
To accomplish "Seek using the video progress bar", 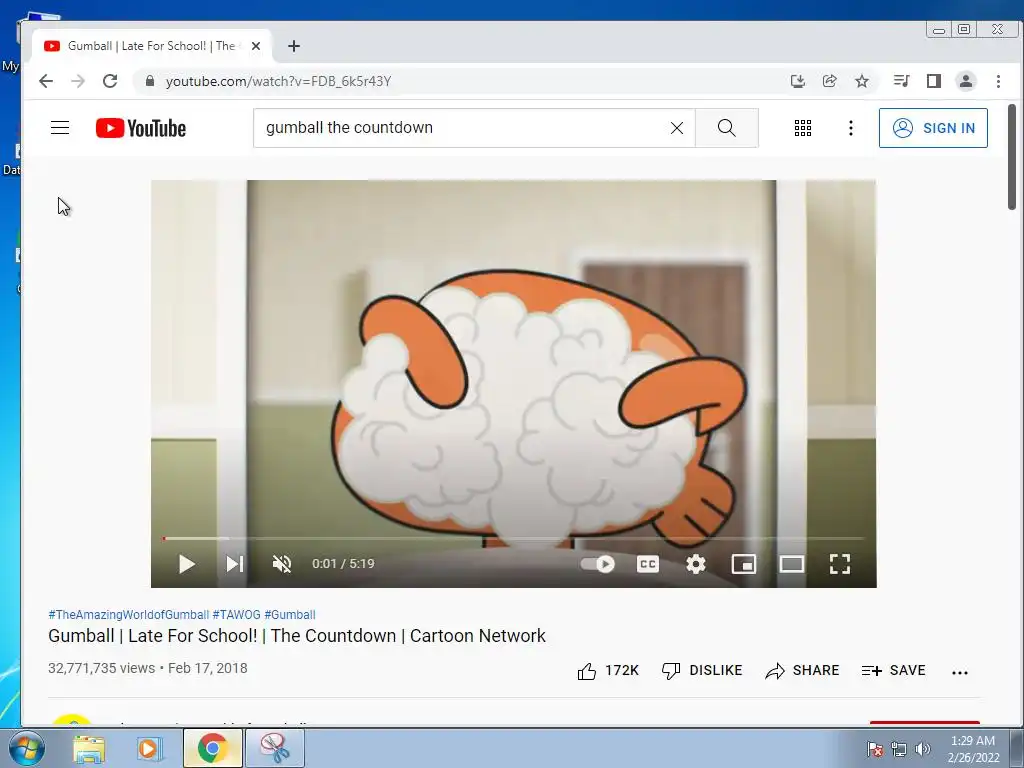I will click(x=513, y=539).
